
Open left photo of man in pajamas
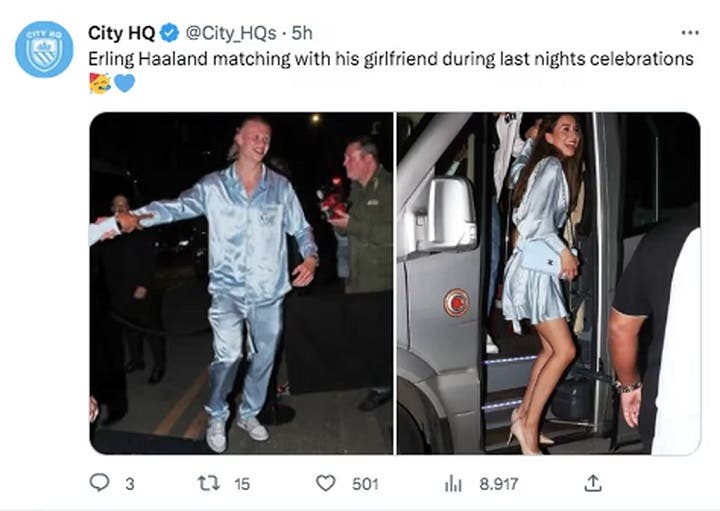pyautogui.click(x=241, y=283)
